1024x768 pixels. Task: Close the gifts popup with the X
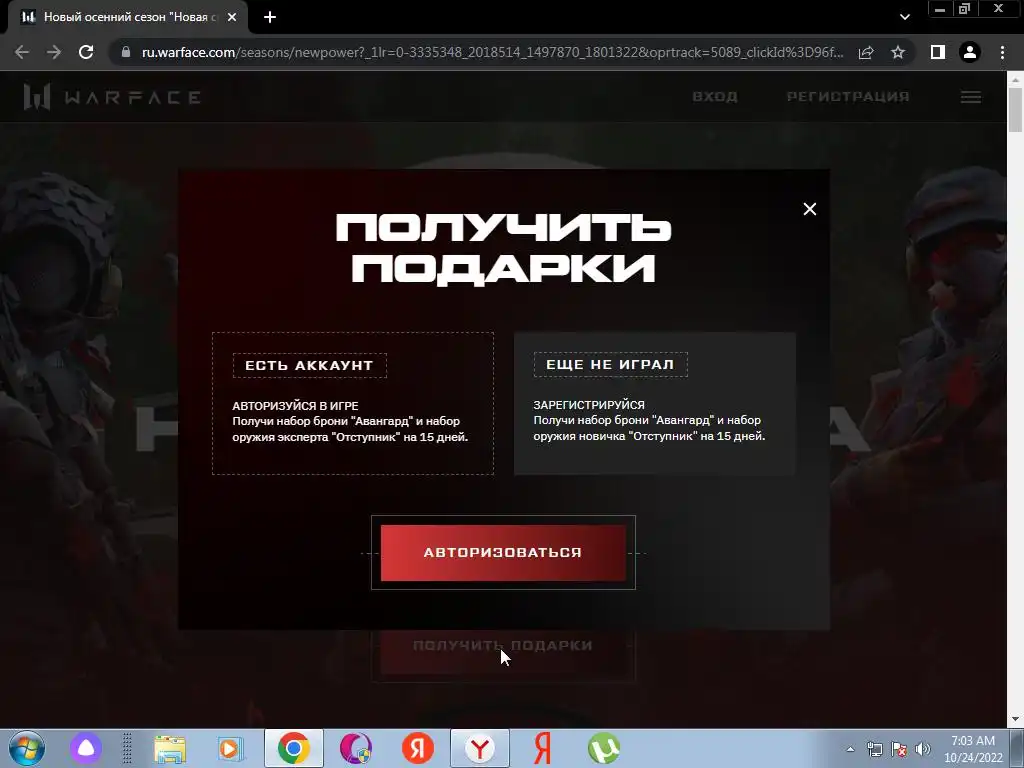pos(810,209)
